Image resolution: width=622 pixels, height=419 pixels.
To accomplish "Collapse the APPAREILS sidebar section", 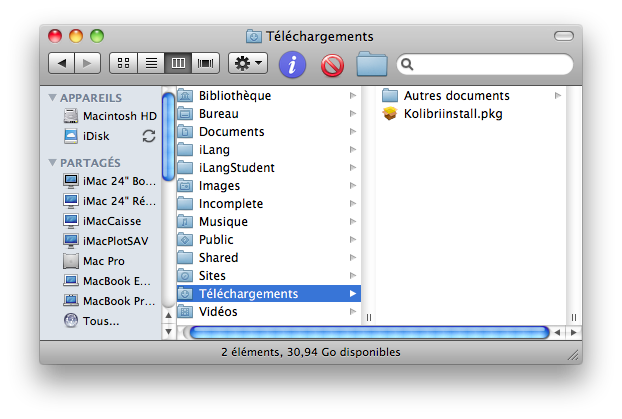I will tap(52, 97).
